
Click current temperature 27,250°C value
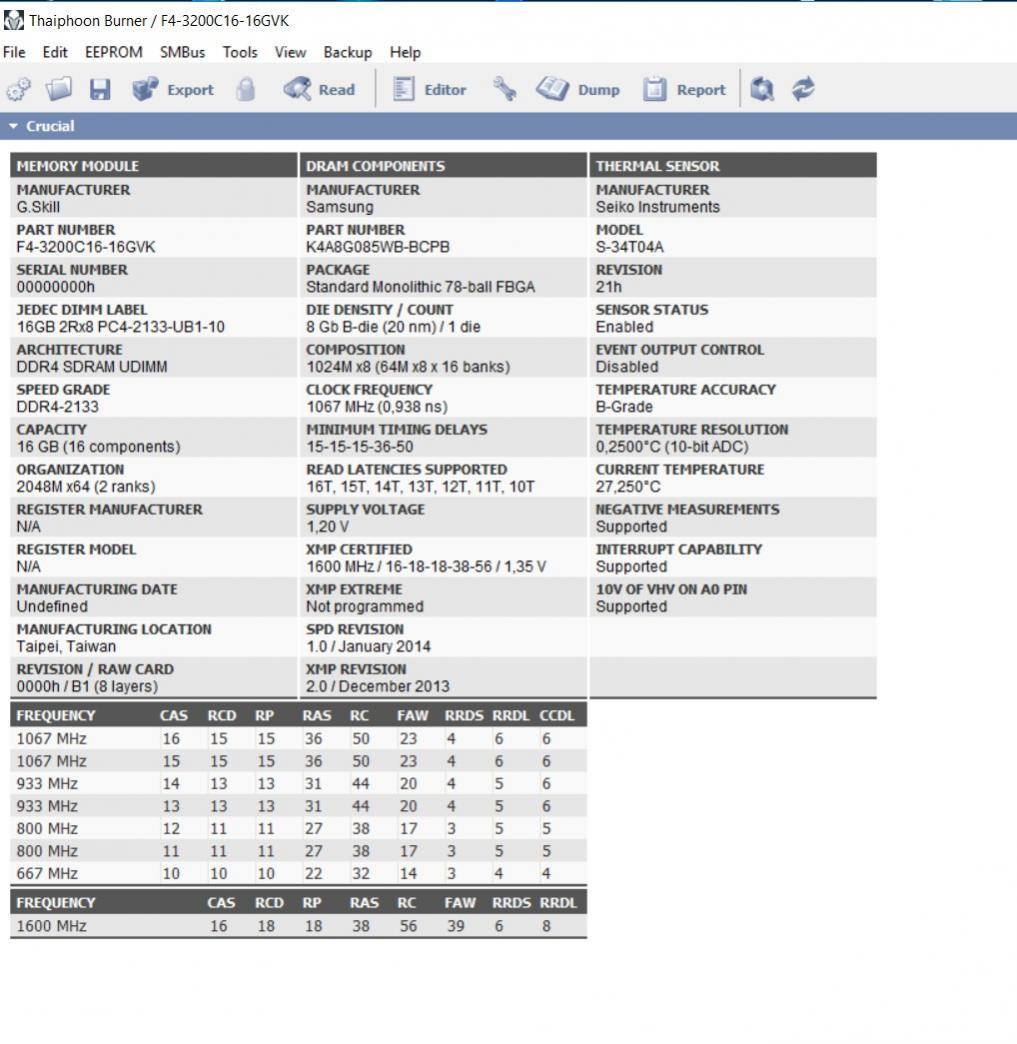click(628, 487)
